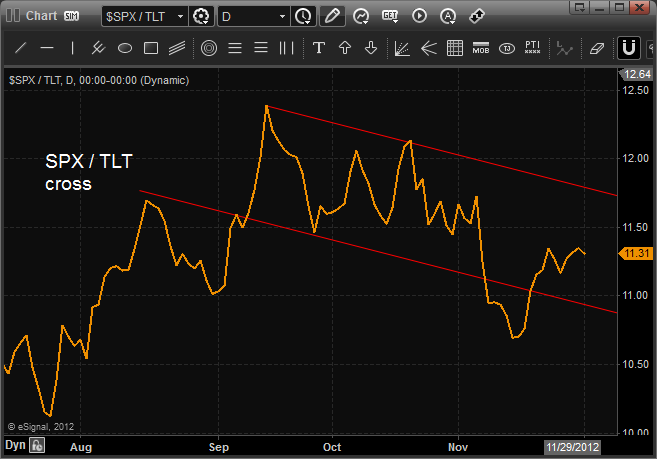Select the eraser tool
The image size is (657, 459).
[597, 49]
